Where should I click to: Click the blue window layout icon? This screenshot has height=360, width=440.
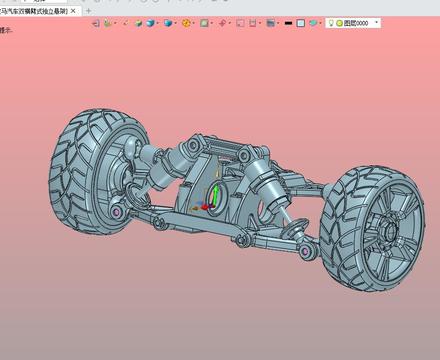[x=271, y=23]
